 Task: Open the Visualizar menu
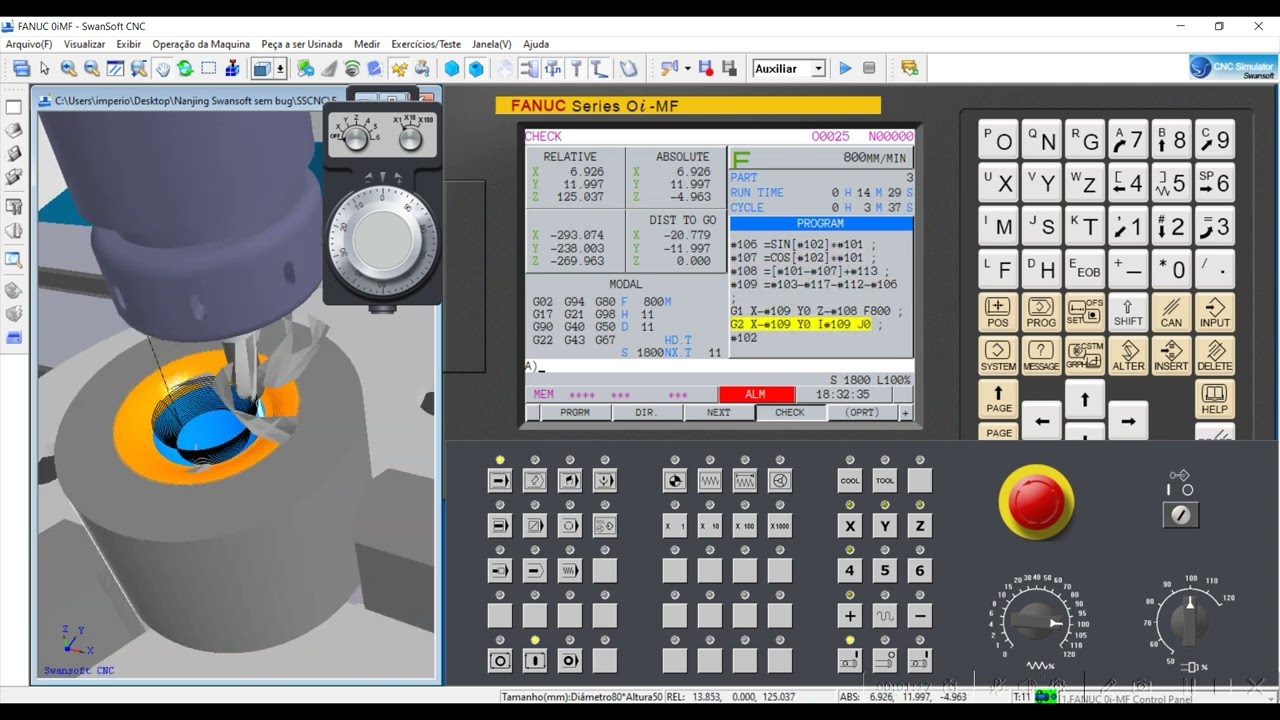(84, 44)
